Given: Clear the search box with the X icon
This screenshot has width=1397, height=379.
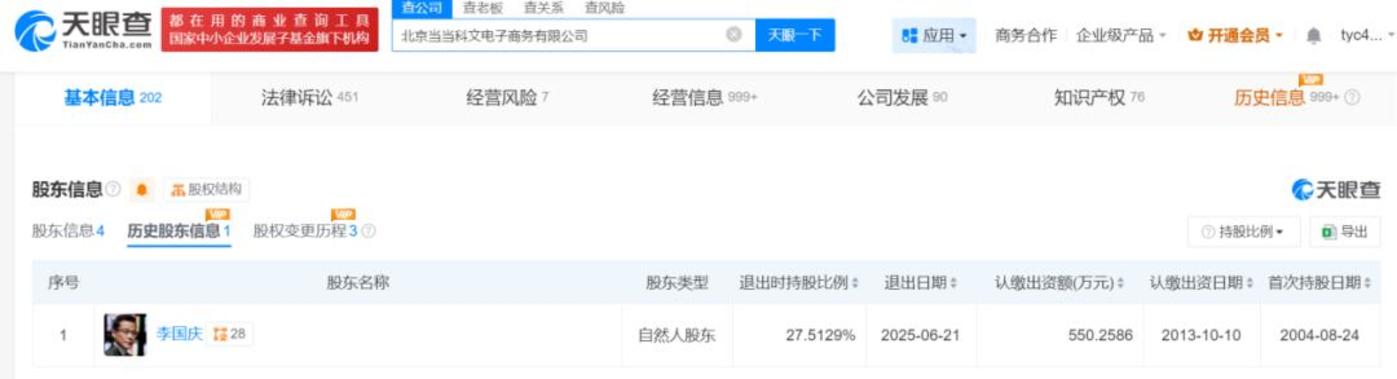Looking at the screenshot, I should [733, 35].
